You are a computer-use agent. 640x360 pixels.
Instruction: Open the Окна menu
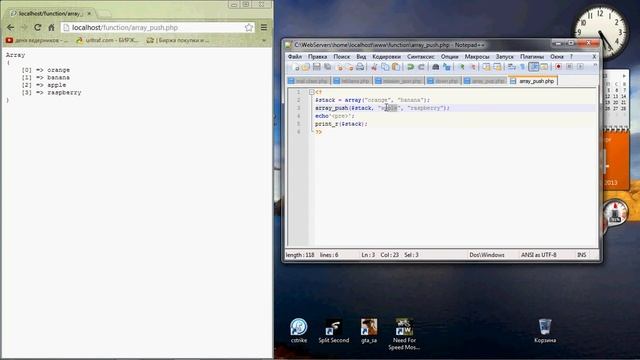pyautogui.click(x=557, y=57)
